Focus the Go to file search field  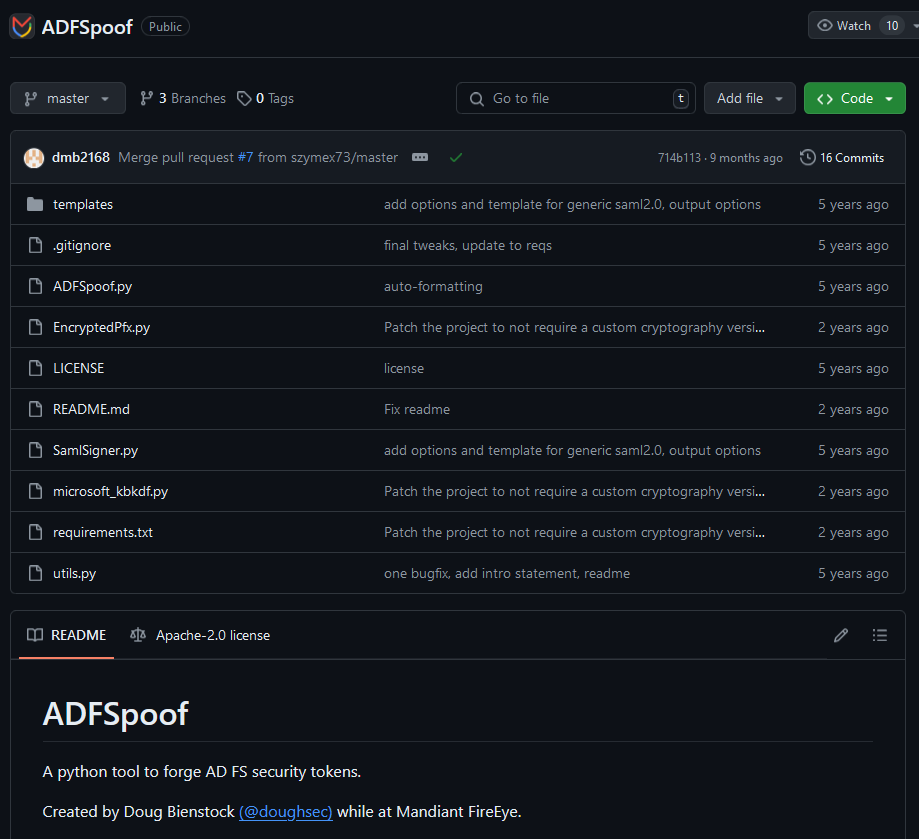click(576, 98)
